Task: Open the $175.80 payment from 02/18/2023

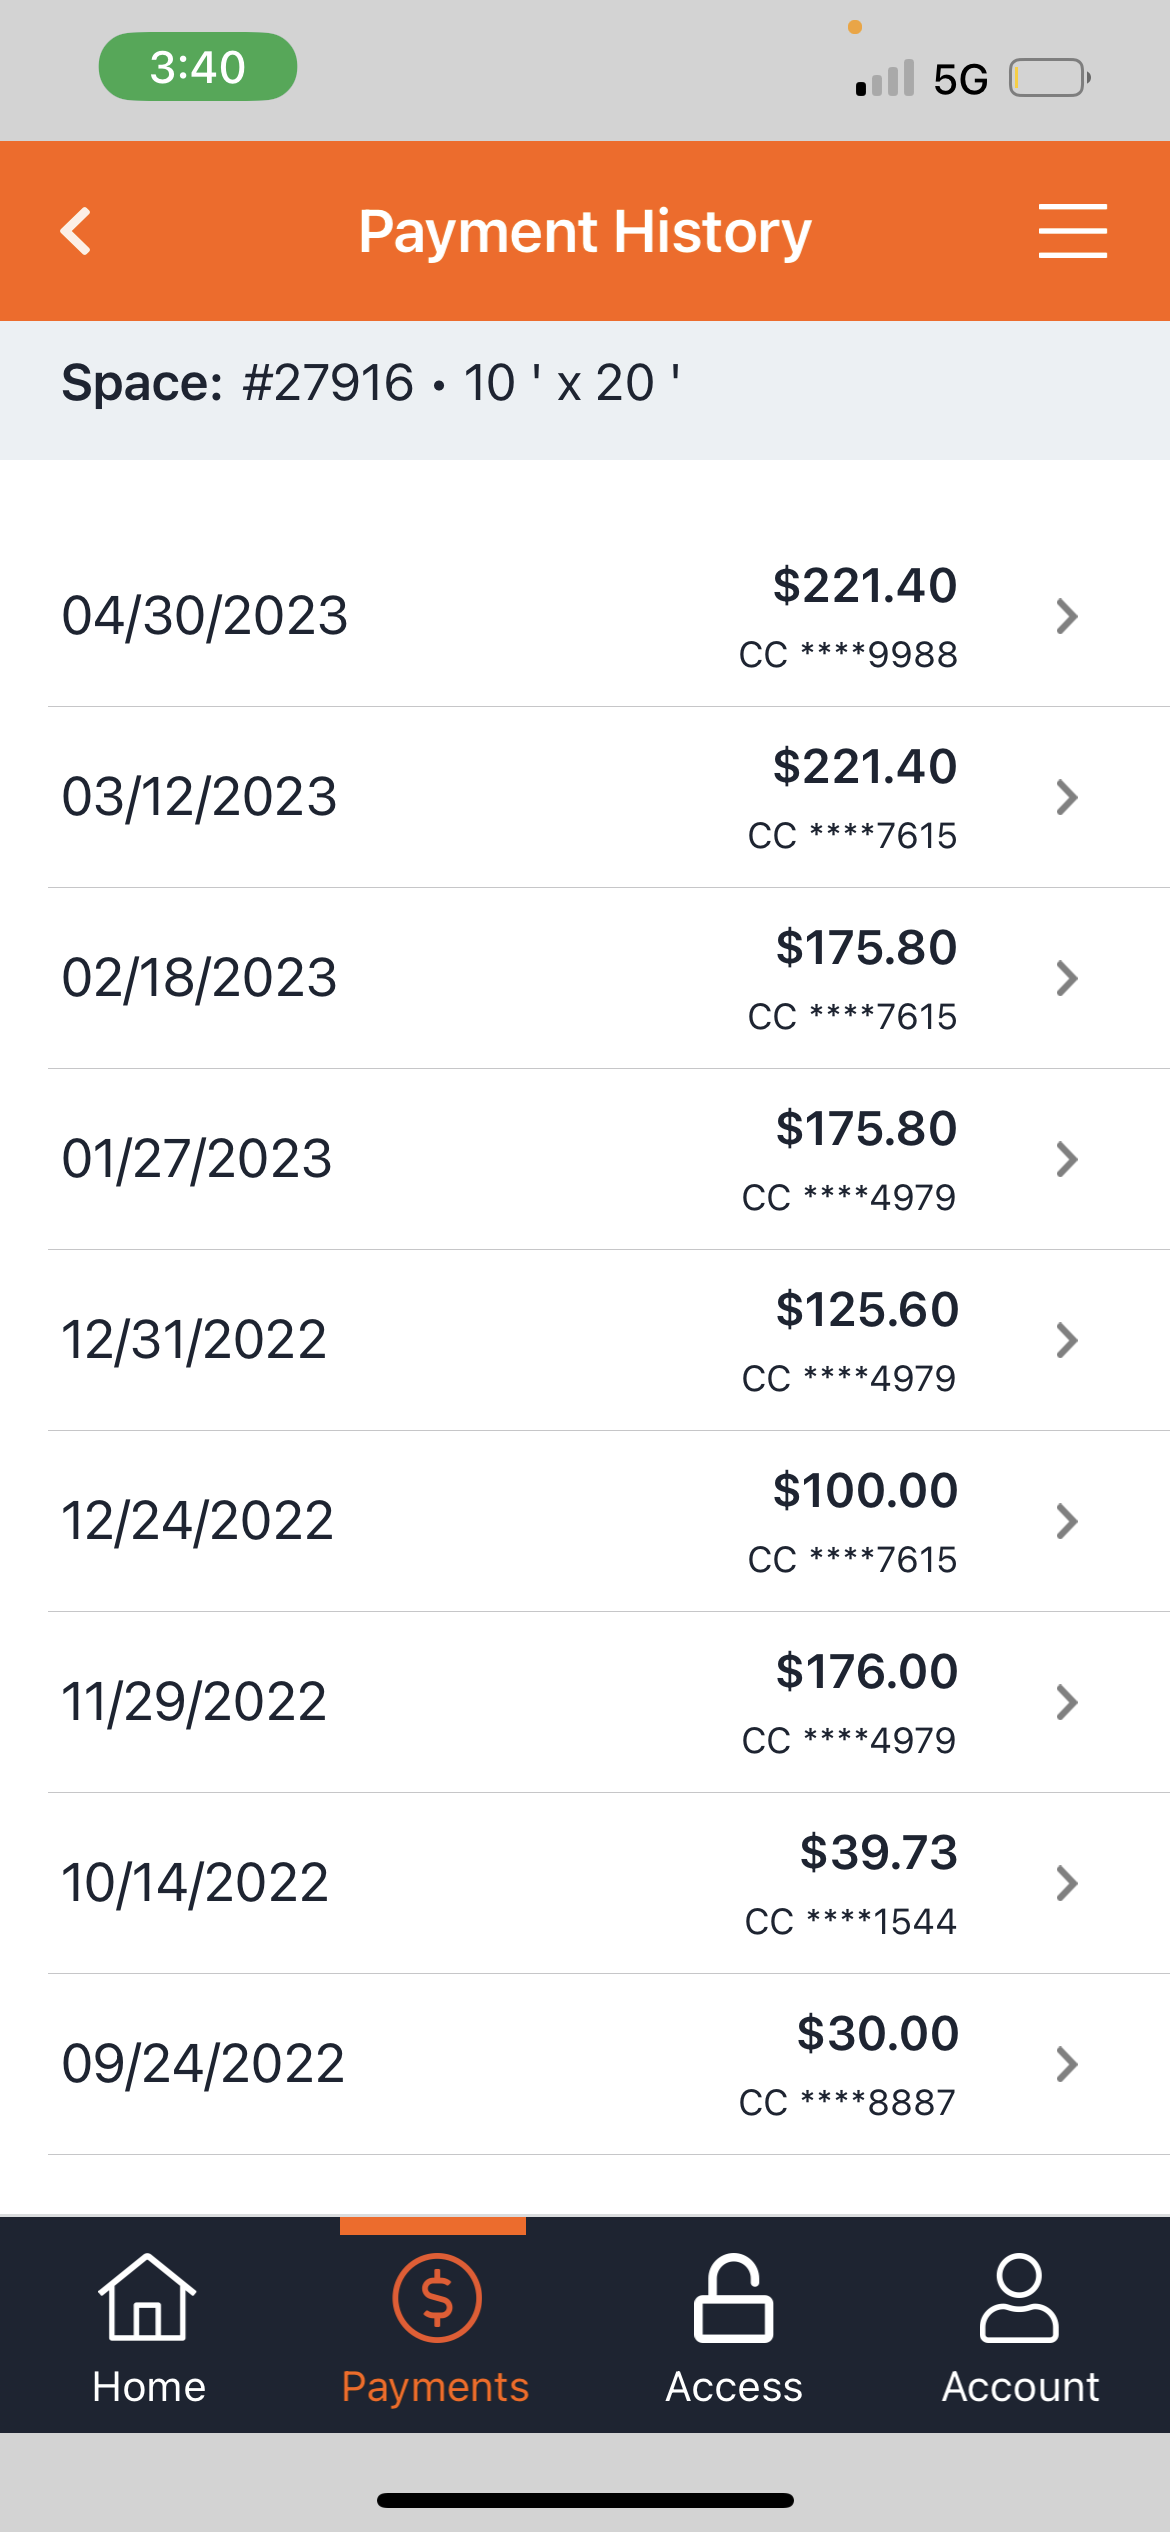Action: [x=866, y=948]
